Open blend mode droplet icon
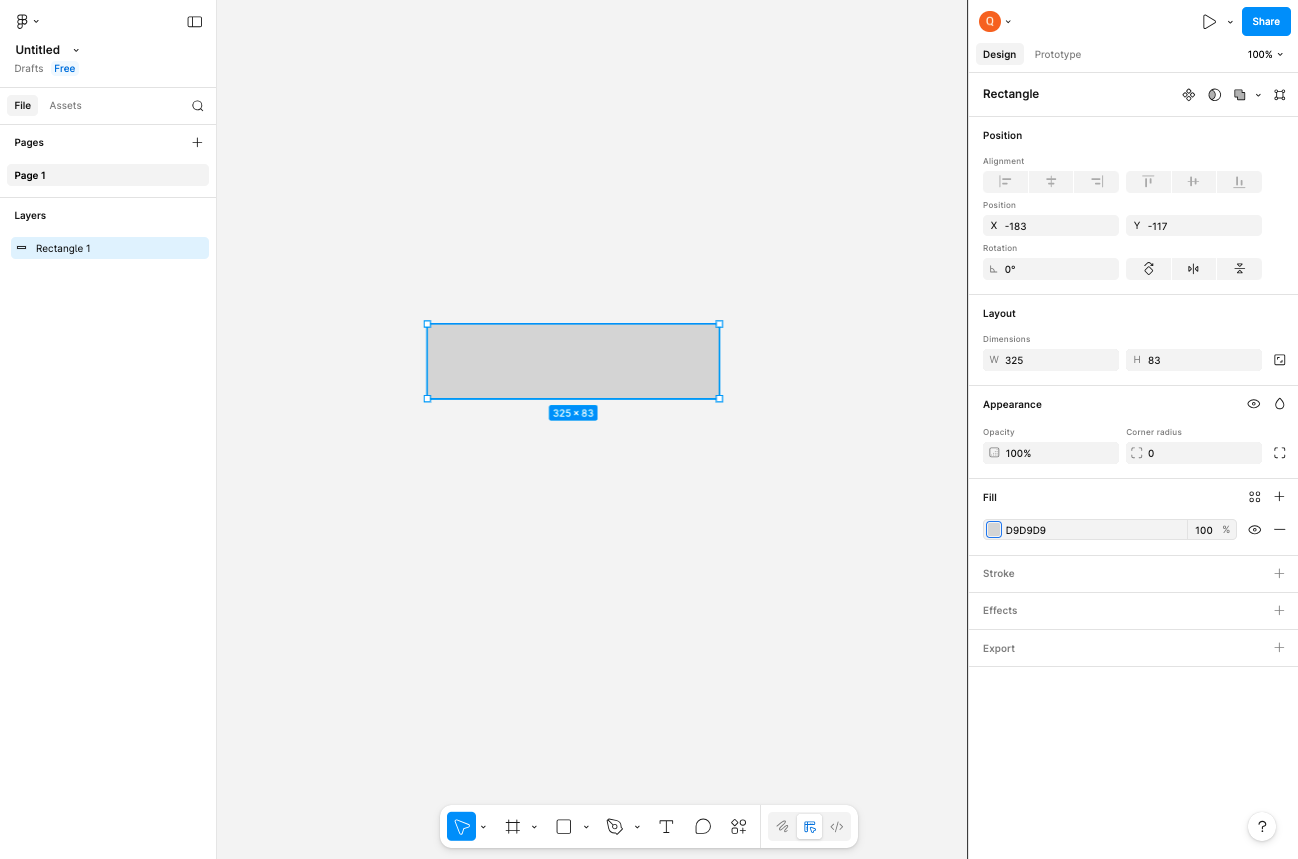This screenshot has width=1298, height=859. [x=1280, y=405]
